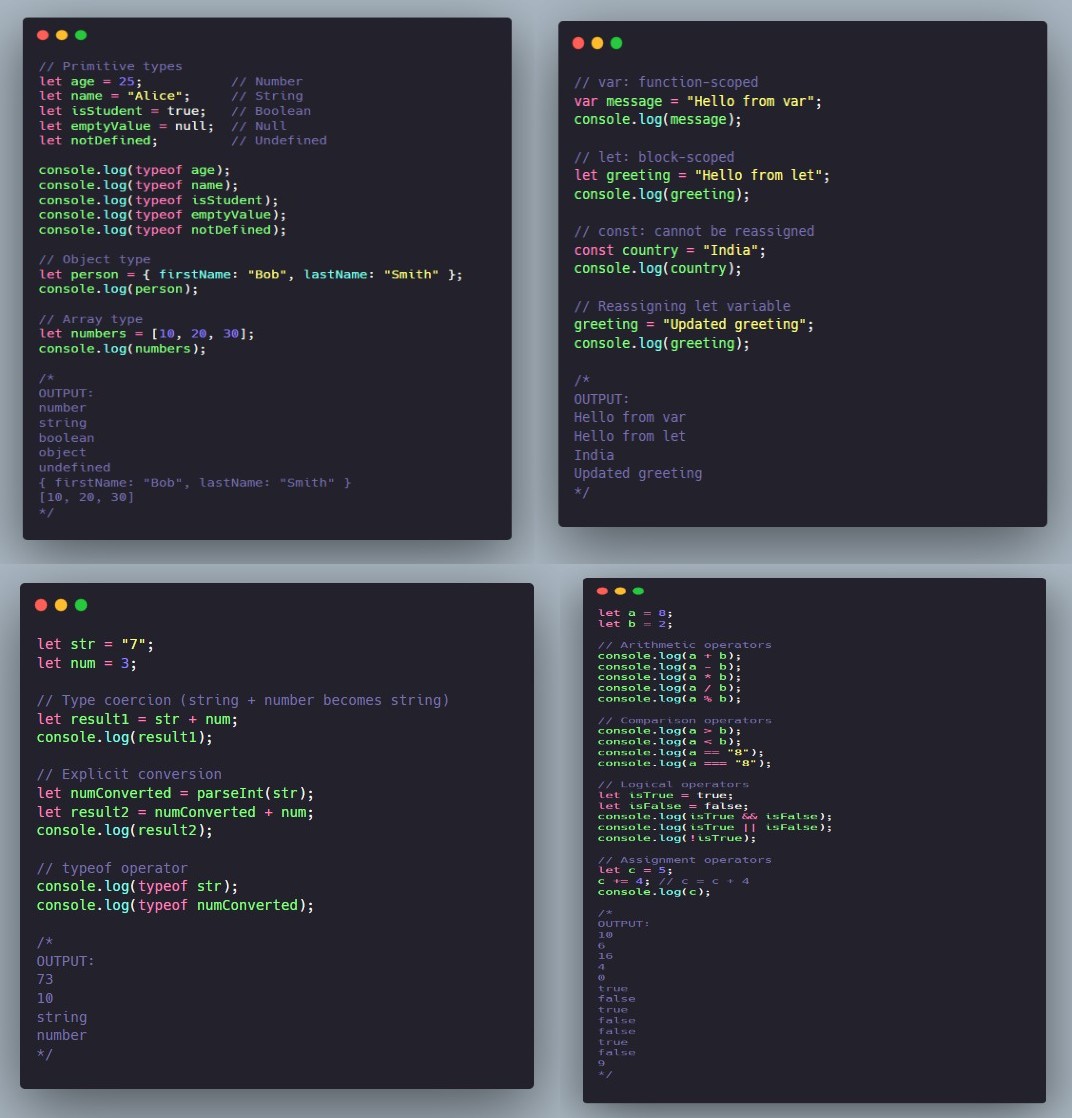Click the line 'let name = "Alice";'
The width and height of the screenshot is (1072, 1118).
point(114,96)
